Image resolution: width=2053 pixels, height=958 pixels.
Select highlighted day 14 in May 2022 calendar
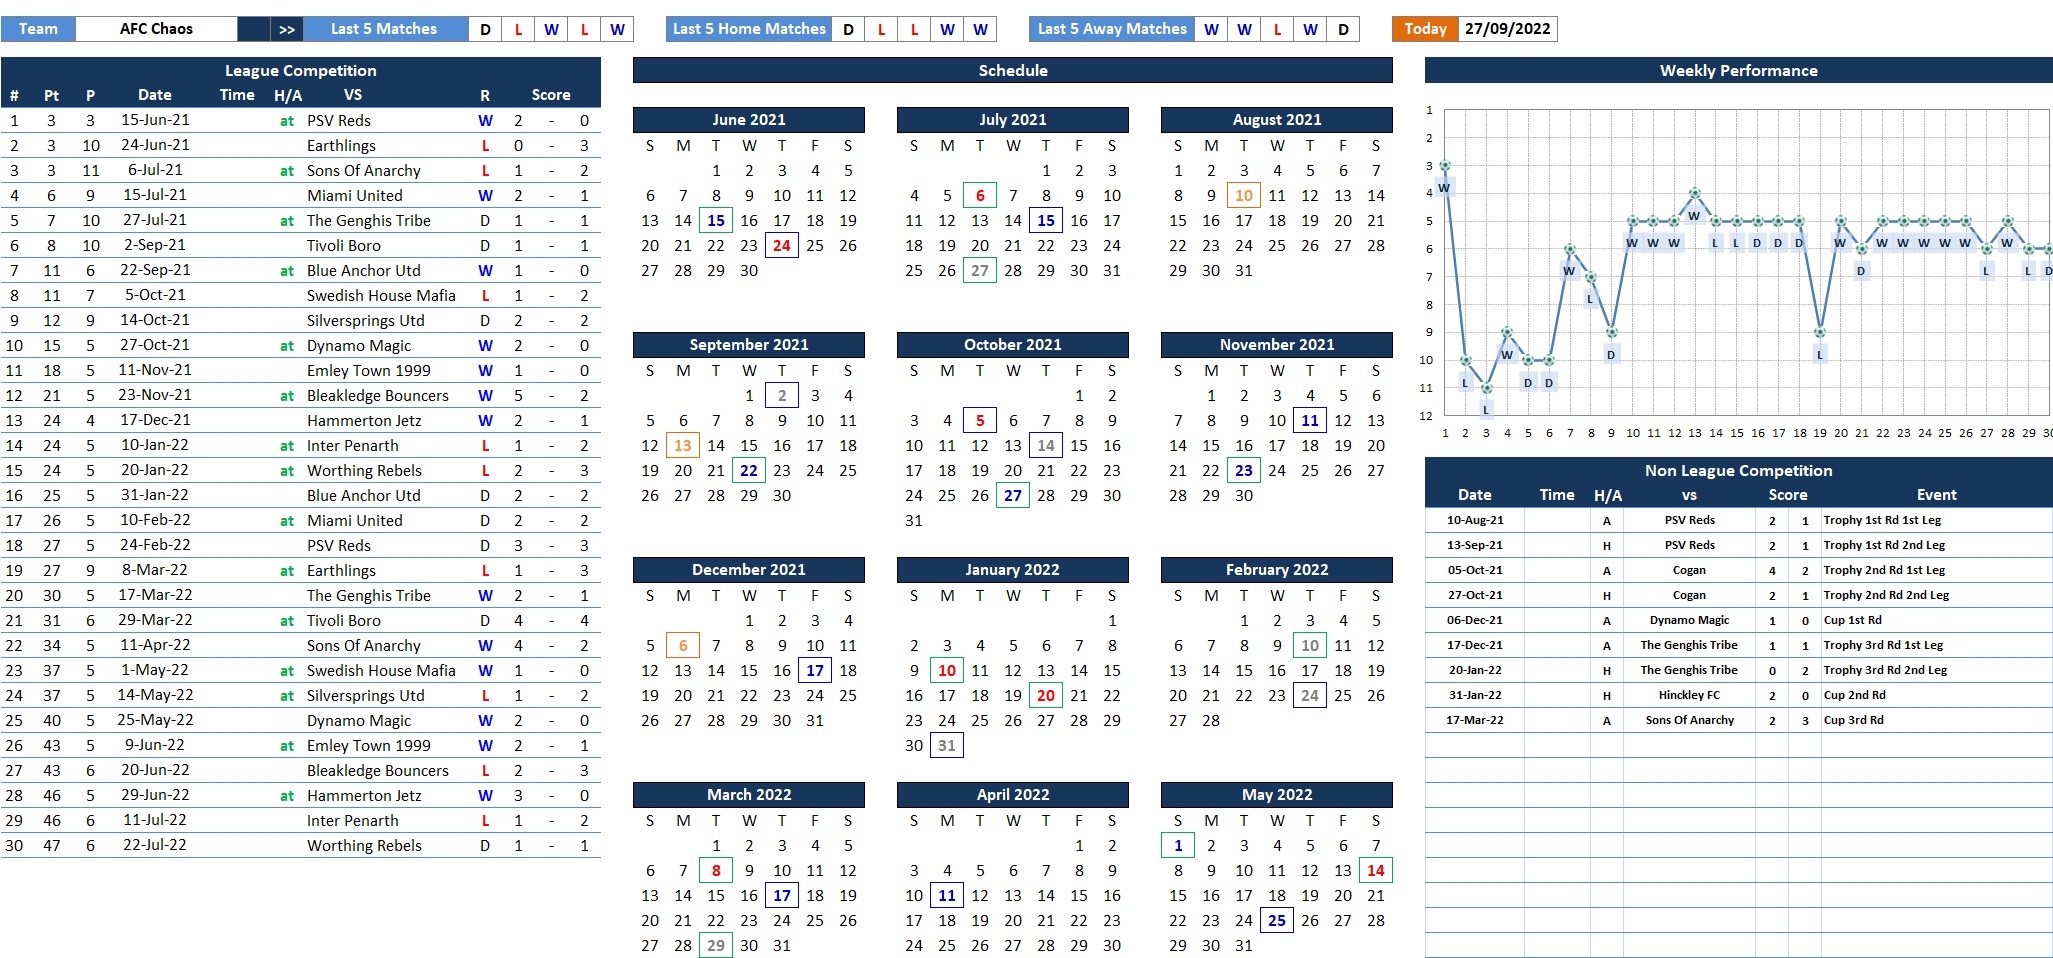pos(1376,871)
